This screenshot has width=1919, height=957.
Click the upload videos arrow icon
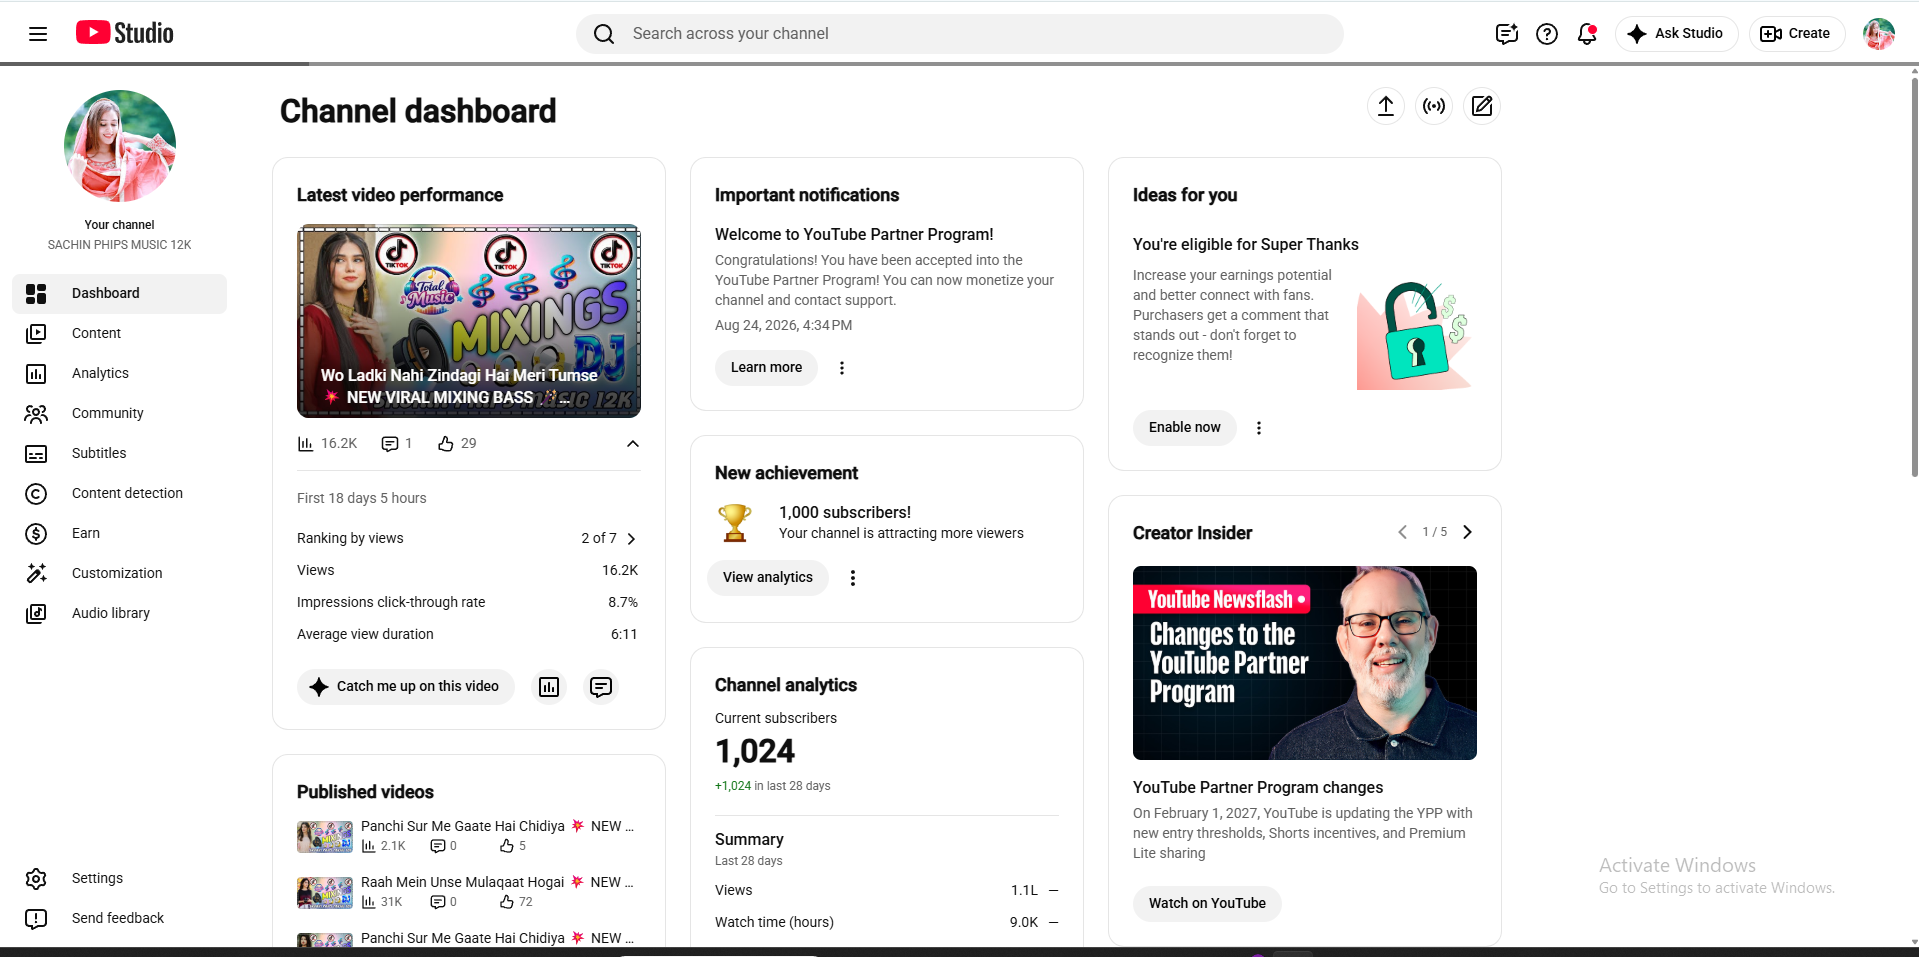[1386, 106]
